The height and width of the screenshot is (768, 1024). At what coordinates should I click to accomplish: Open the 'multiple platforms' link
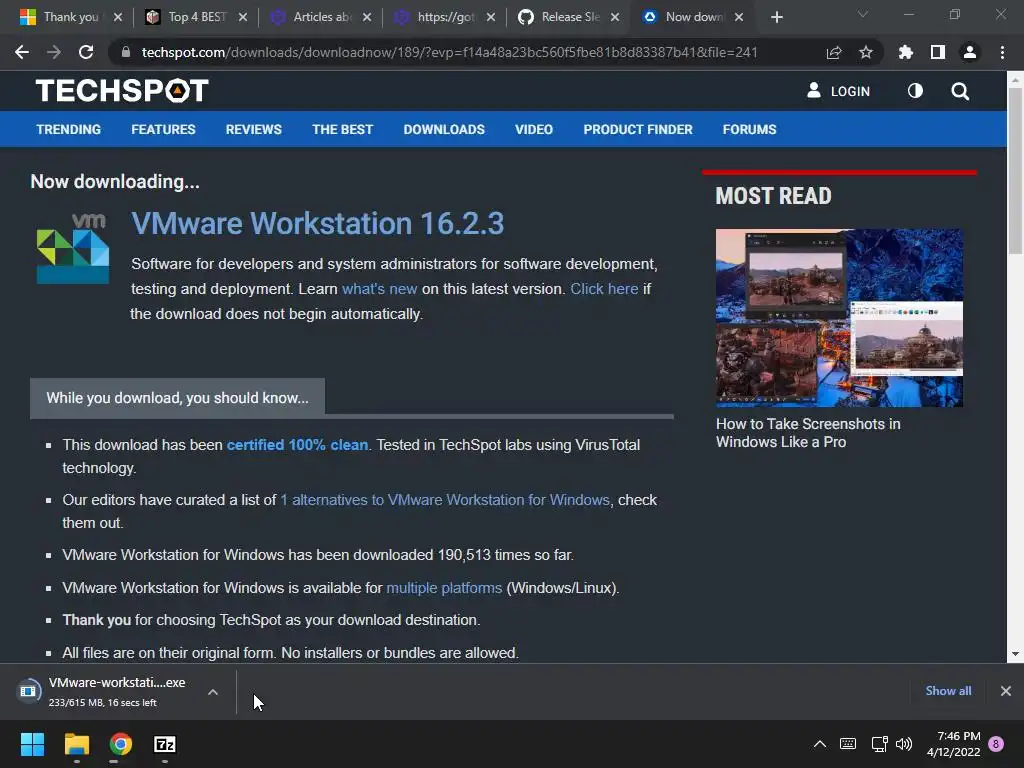[444, 588]
